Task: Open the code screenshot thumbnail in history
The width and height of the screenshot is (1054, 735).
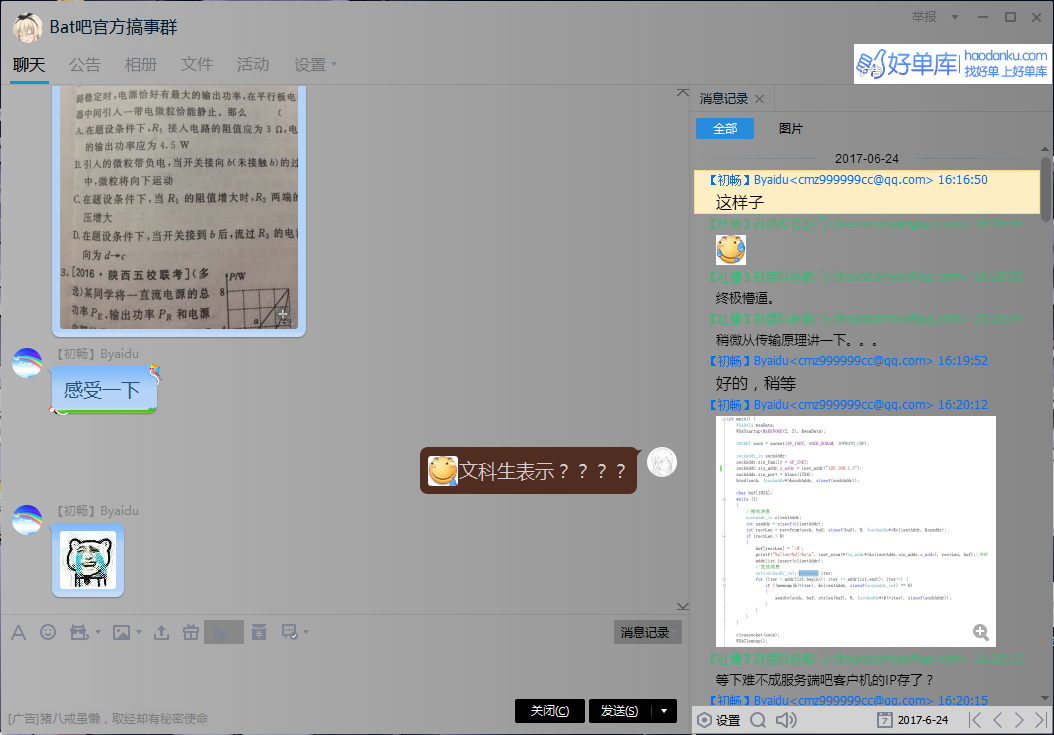Action: pyautogui.click(x=855, y=531)
